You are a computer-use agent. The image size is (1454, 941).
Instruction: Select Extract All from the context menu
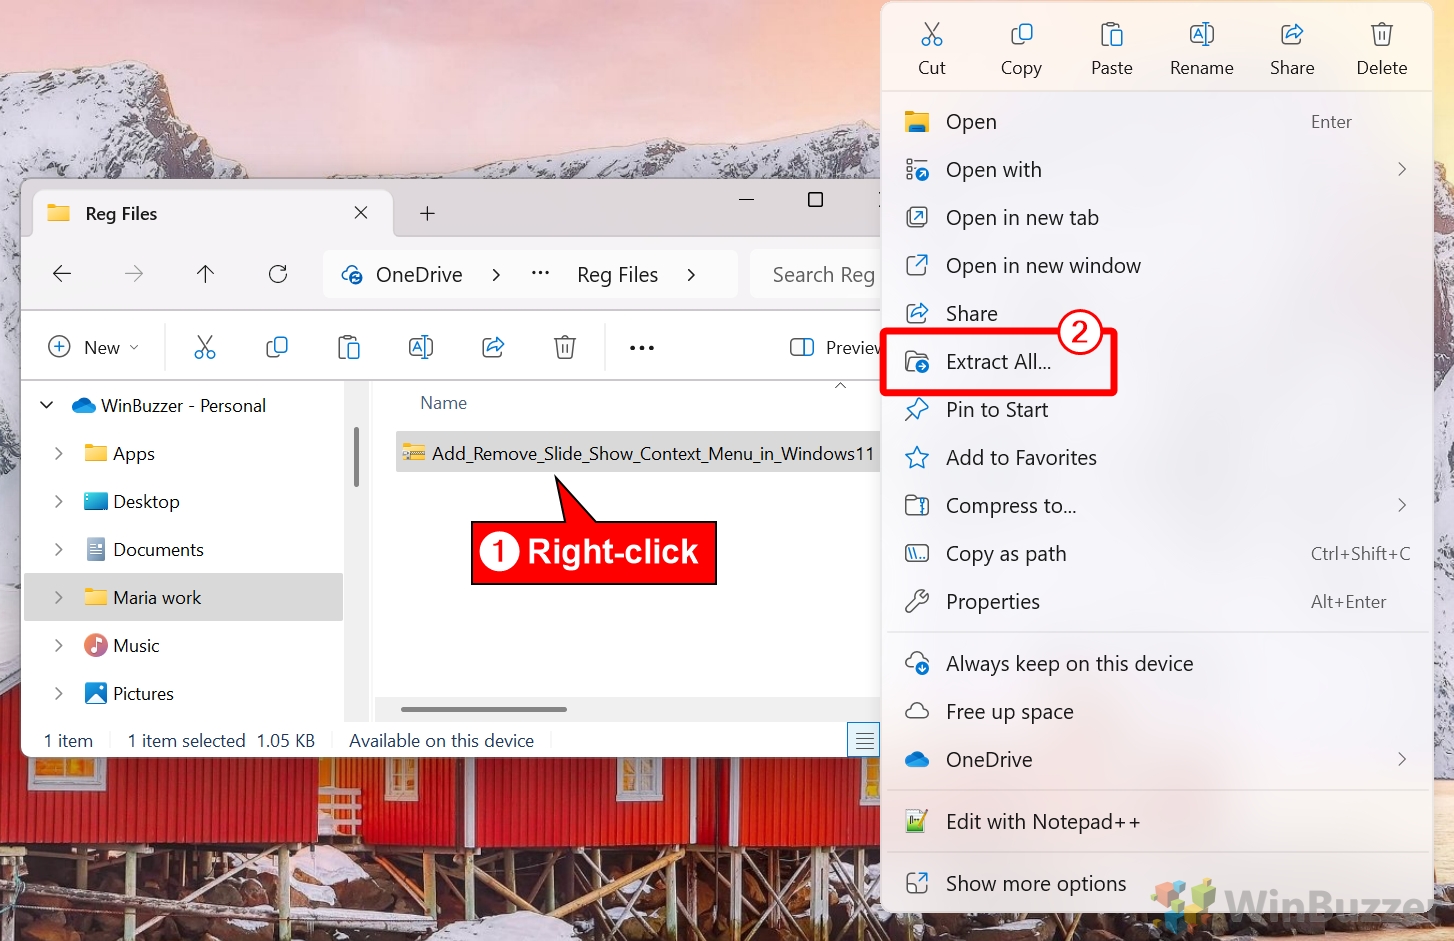tap(999, 361)
